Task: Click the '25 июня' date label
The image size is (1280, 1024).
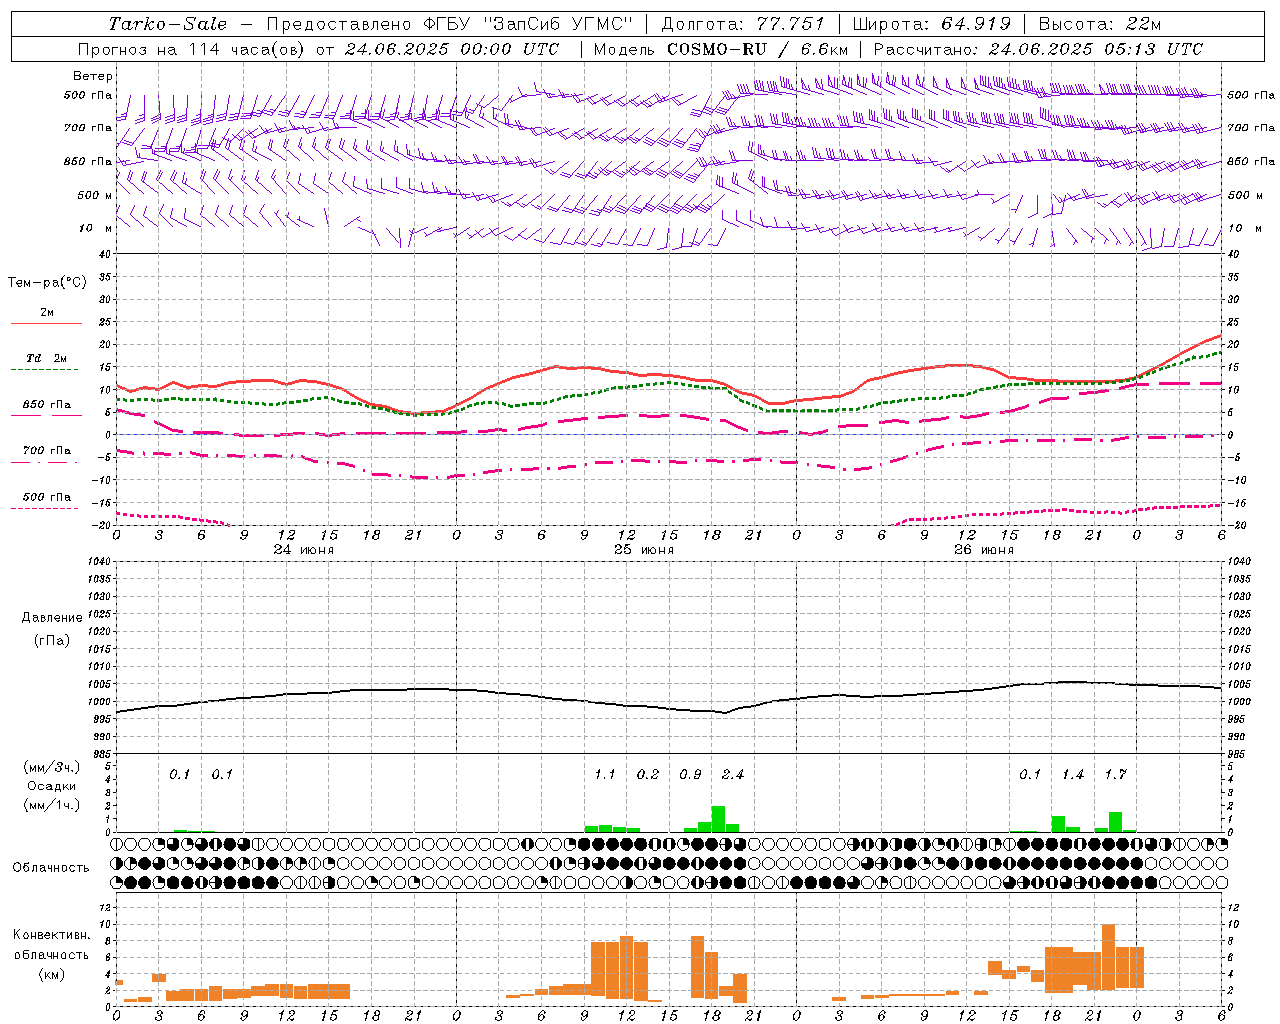Action: click(x=644, y=550)
